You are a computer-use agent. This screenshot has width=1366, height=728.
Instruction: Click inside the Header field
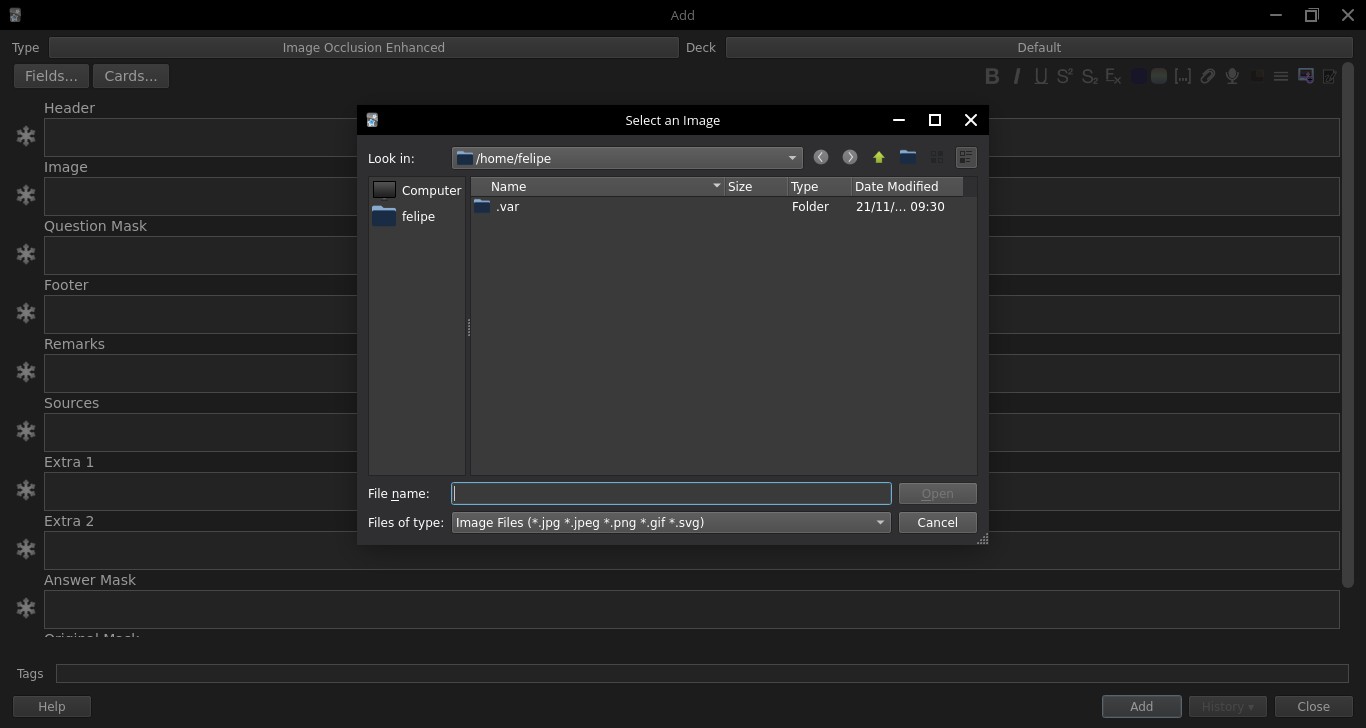(691, 137)
